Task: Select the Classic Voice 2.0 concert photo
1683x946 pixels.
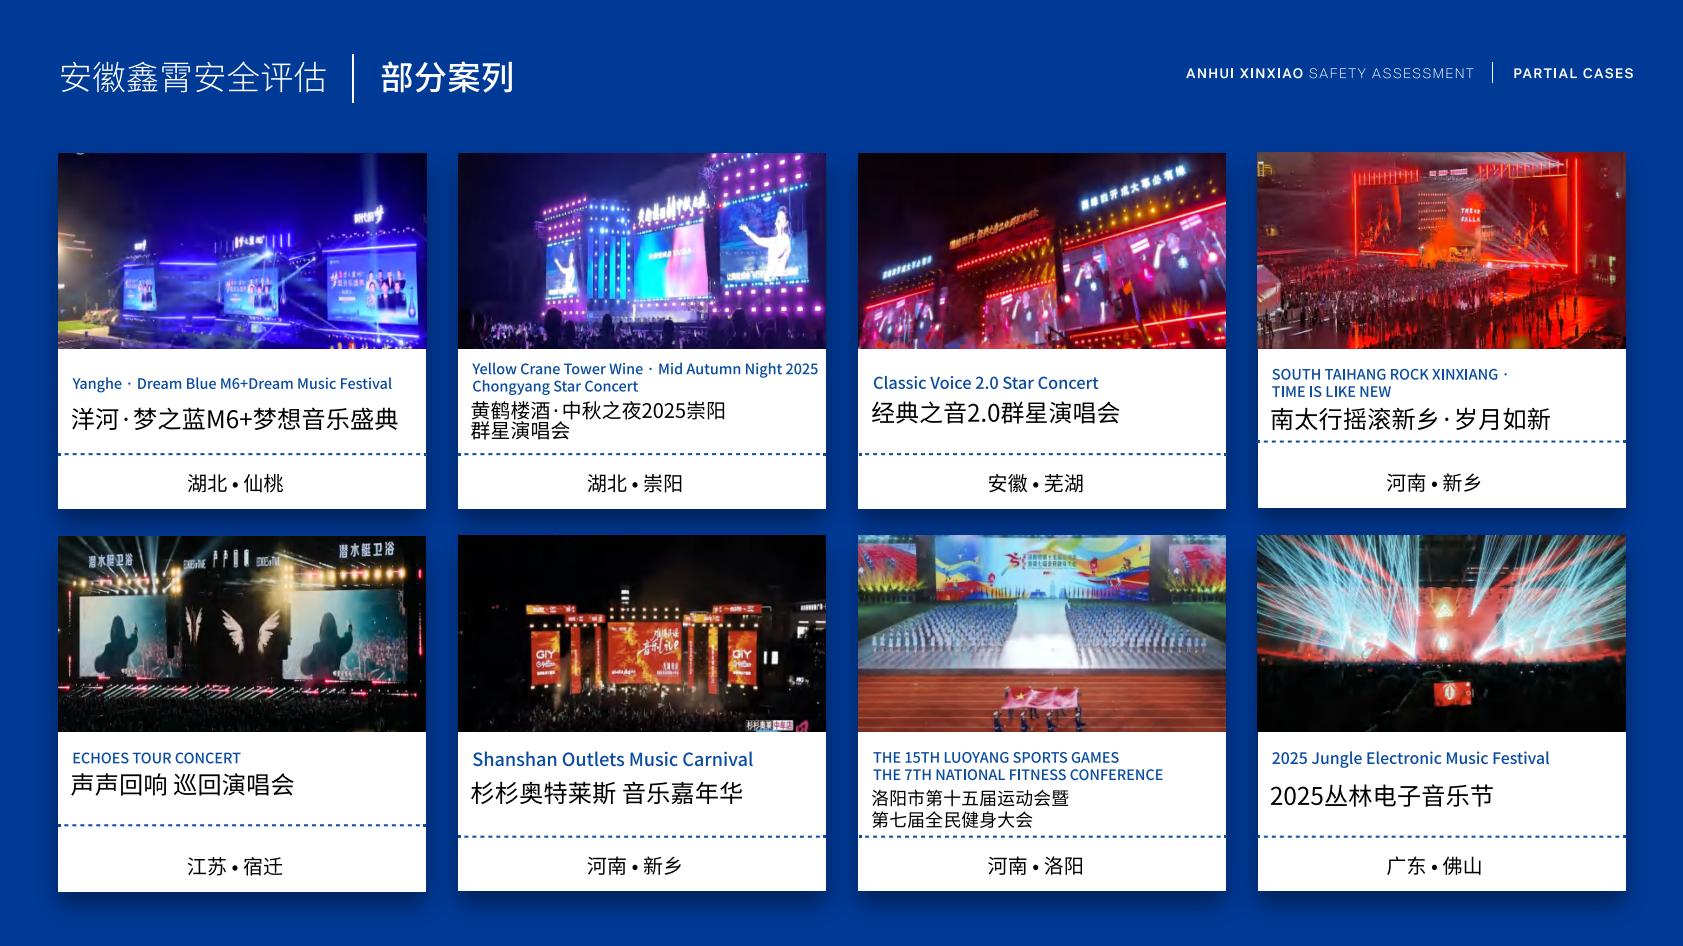Action: click(1042, 251)
